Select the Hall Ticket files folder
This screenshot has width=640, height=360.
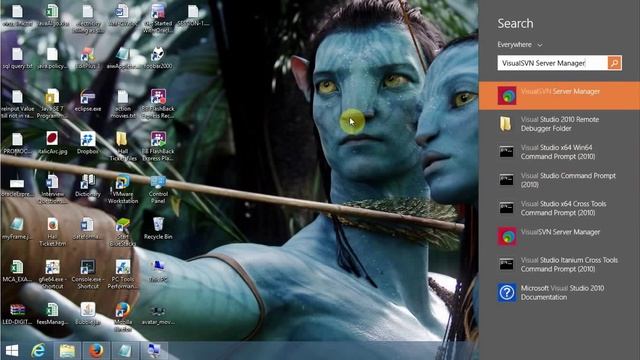click(x=122, y=146)
